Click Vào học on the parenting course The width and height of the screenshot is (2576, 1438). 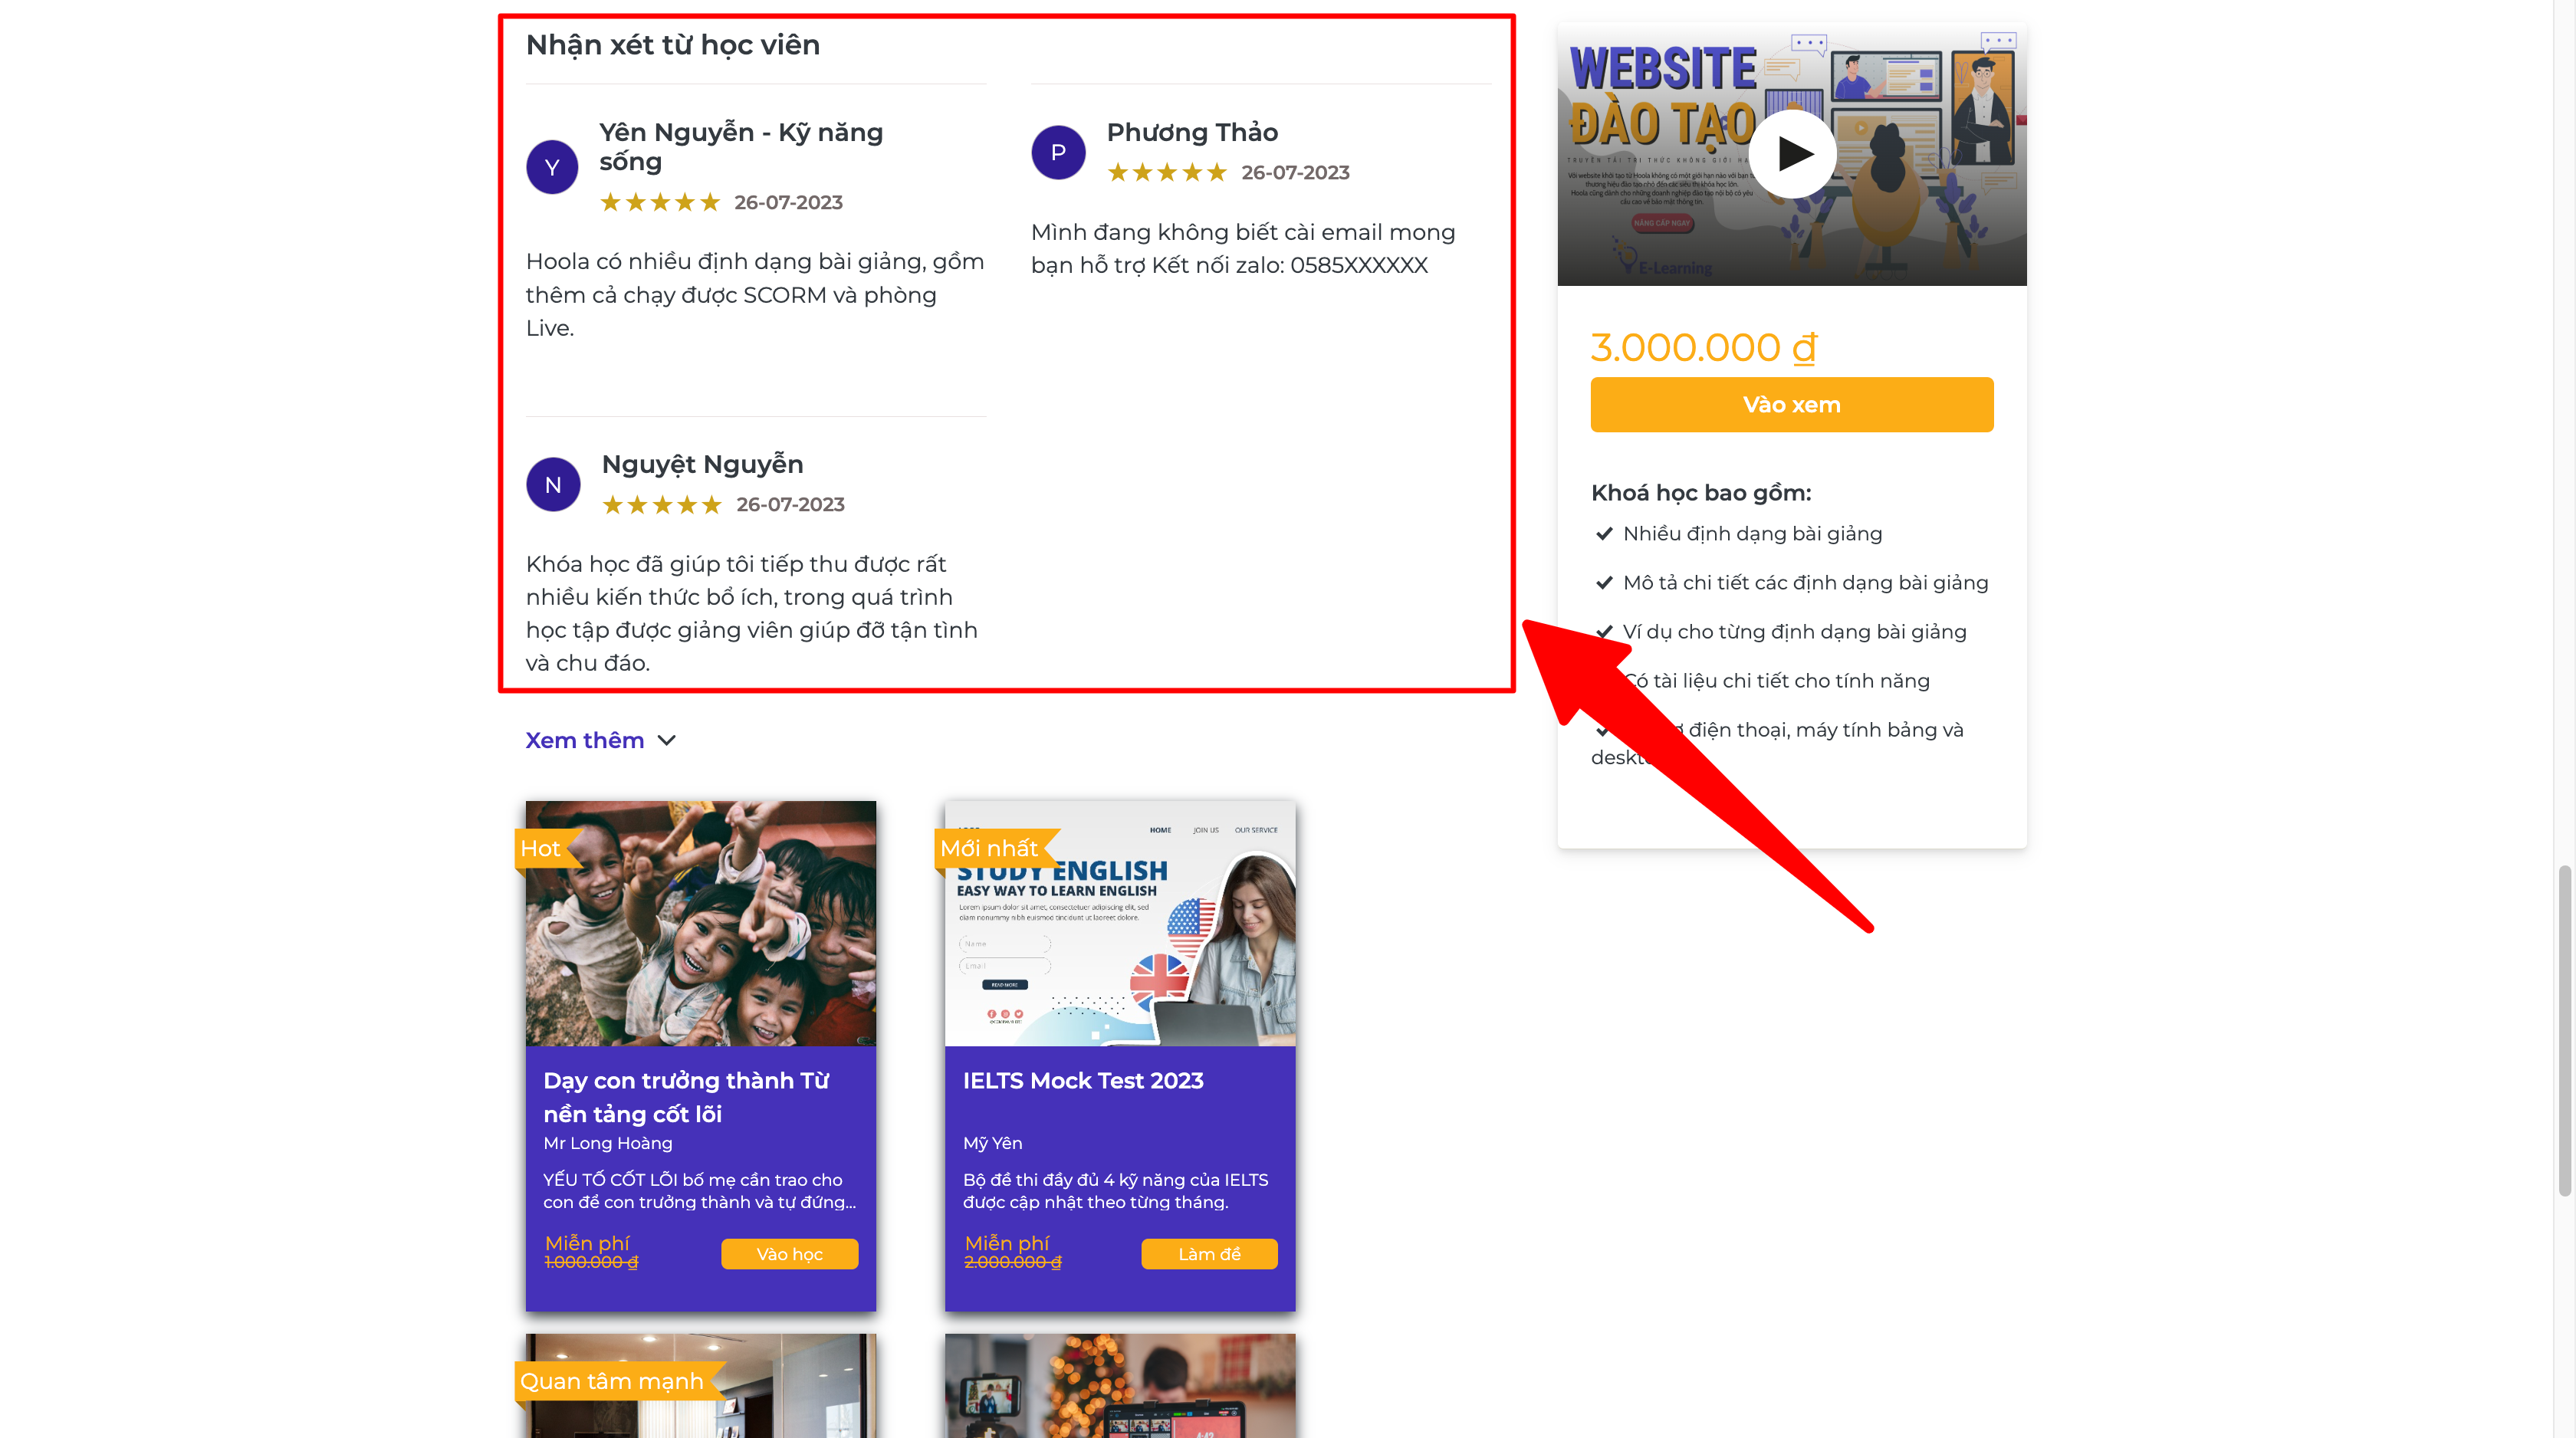789,1254
